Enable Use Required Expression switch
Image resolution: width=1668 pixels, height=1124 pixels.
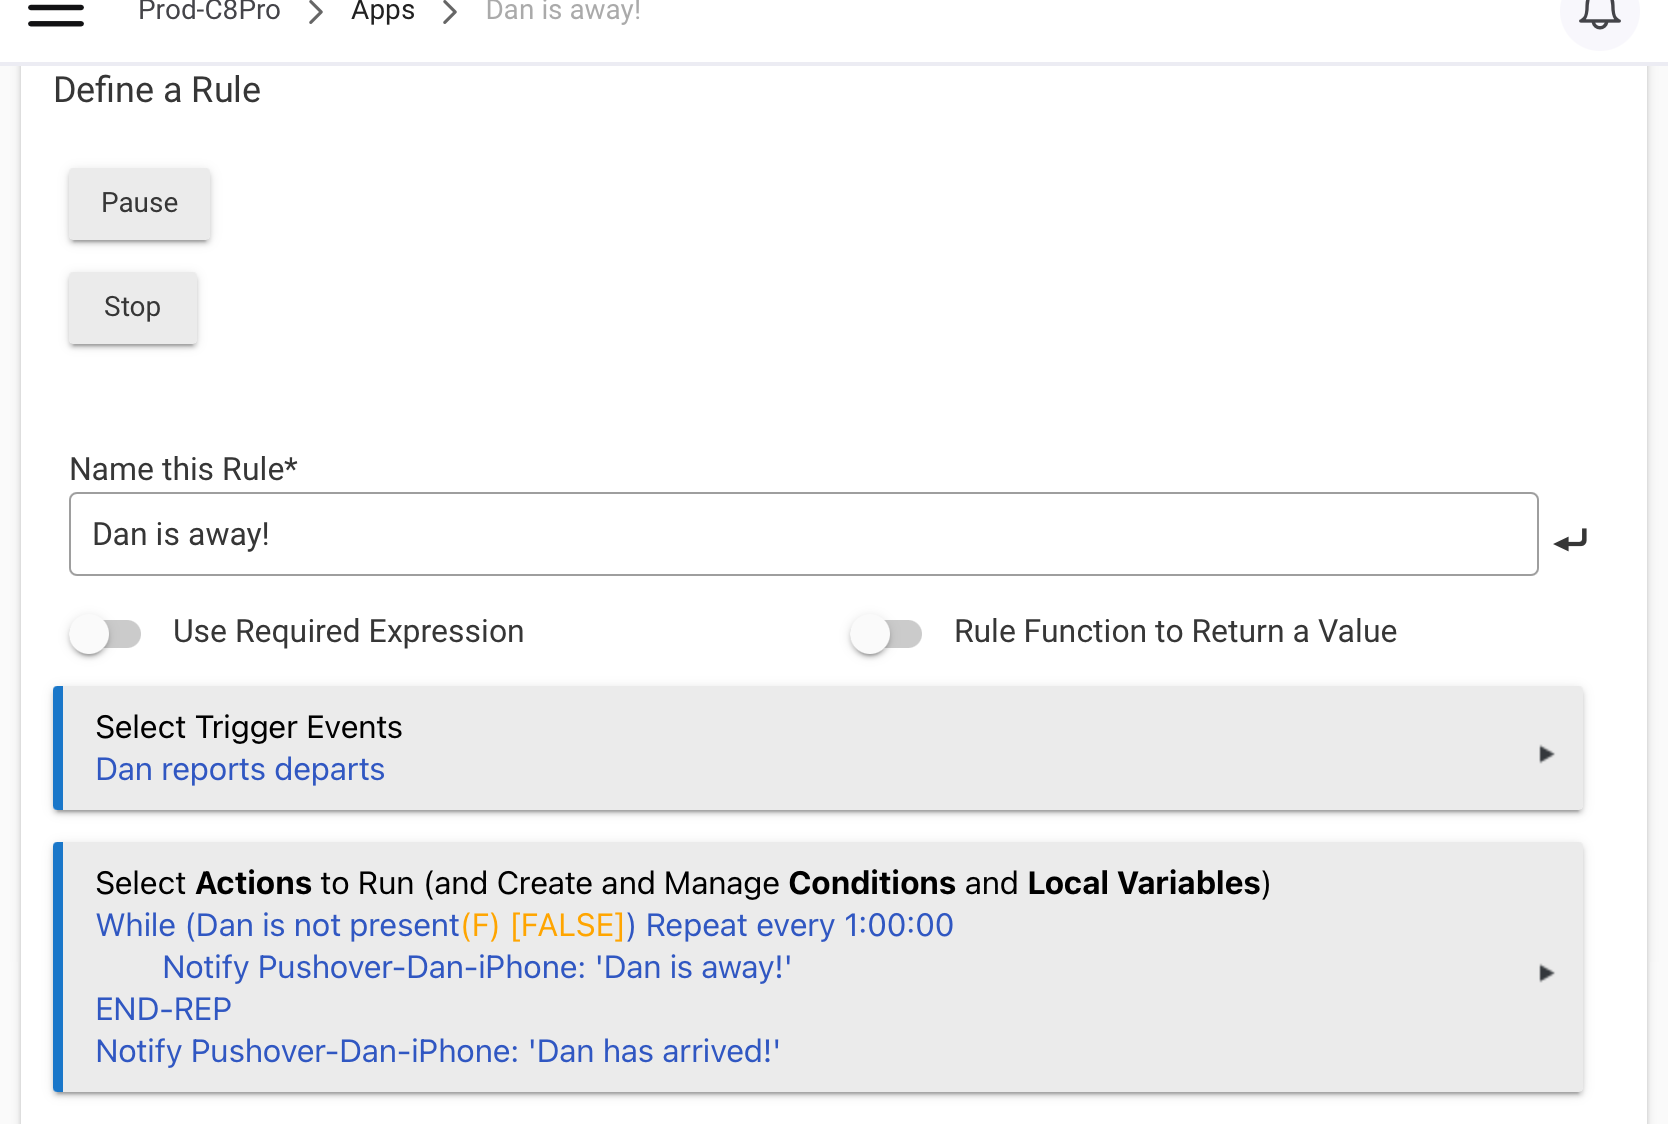[x=106, y=633]
